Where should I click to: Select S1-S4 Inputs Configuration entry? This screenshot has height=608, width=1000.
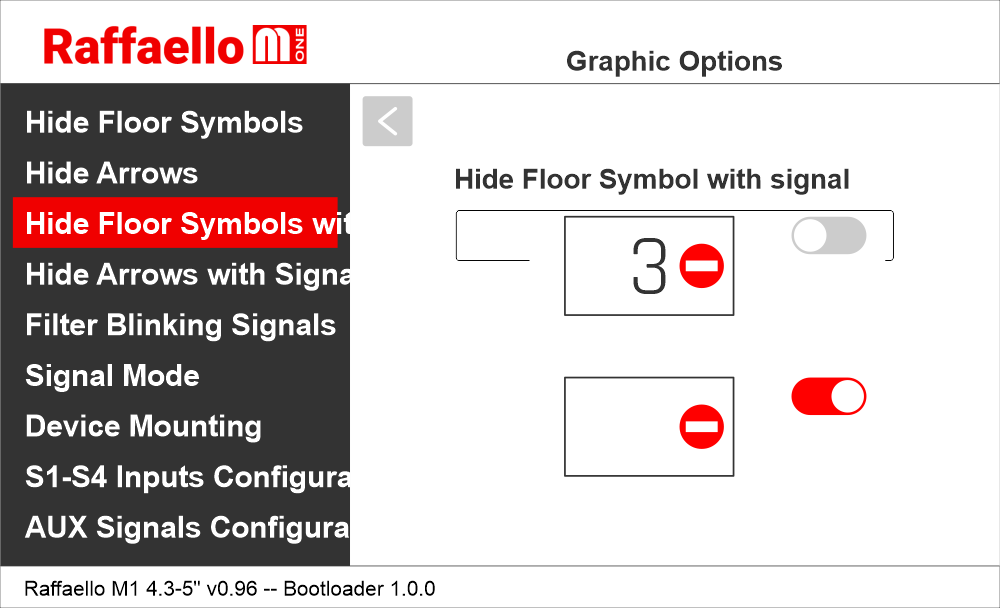click(186, 477)
